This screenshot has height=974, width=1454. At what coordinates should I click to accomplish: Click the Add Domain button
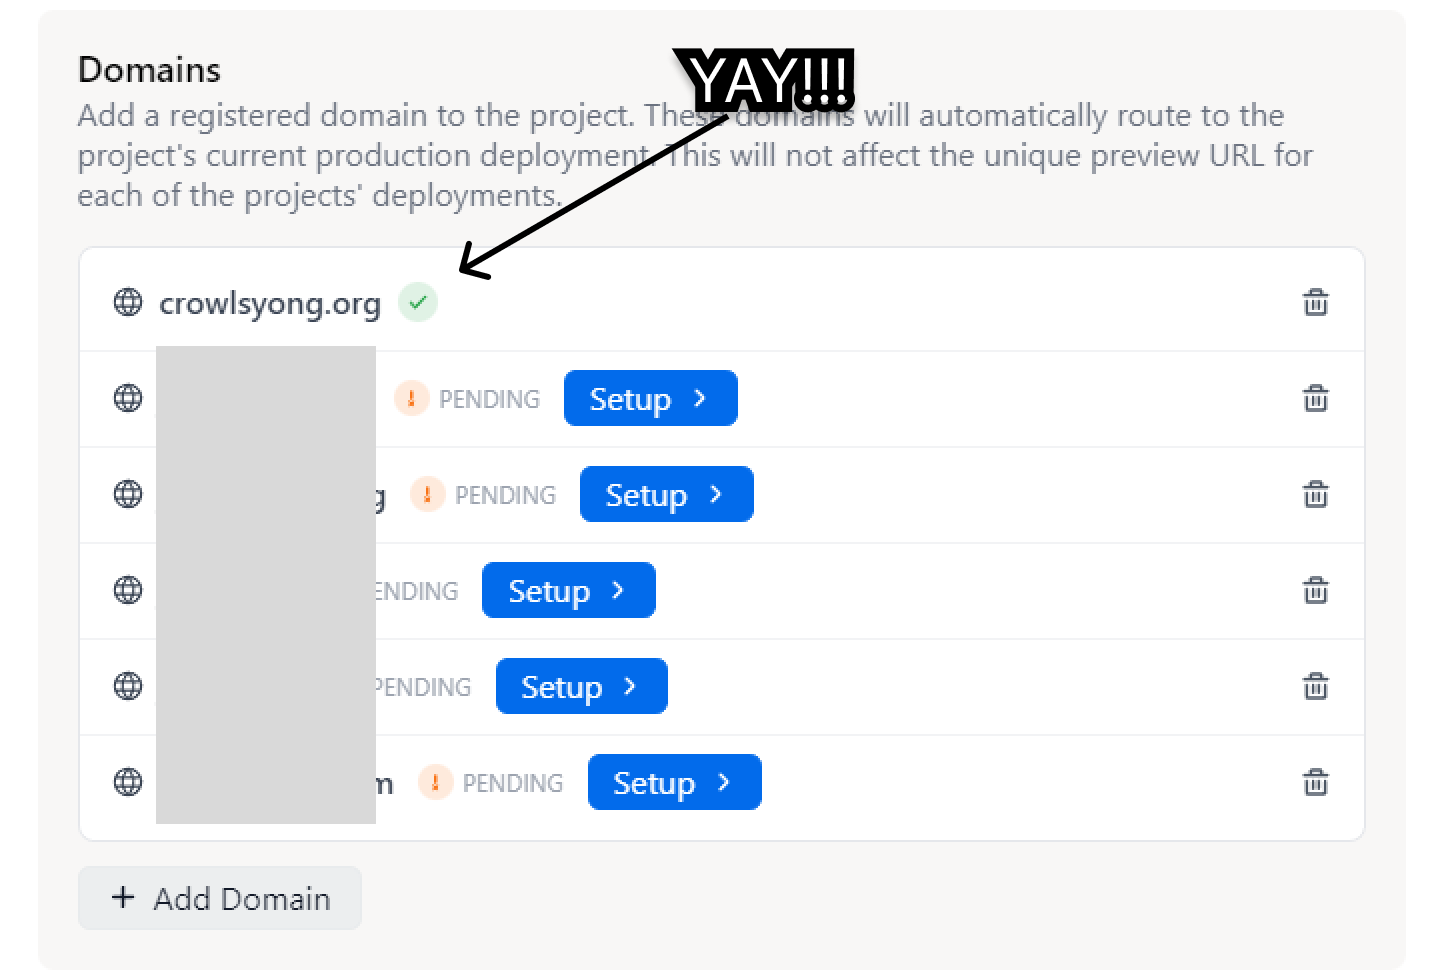[219, 898]
